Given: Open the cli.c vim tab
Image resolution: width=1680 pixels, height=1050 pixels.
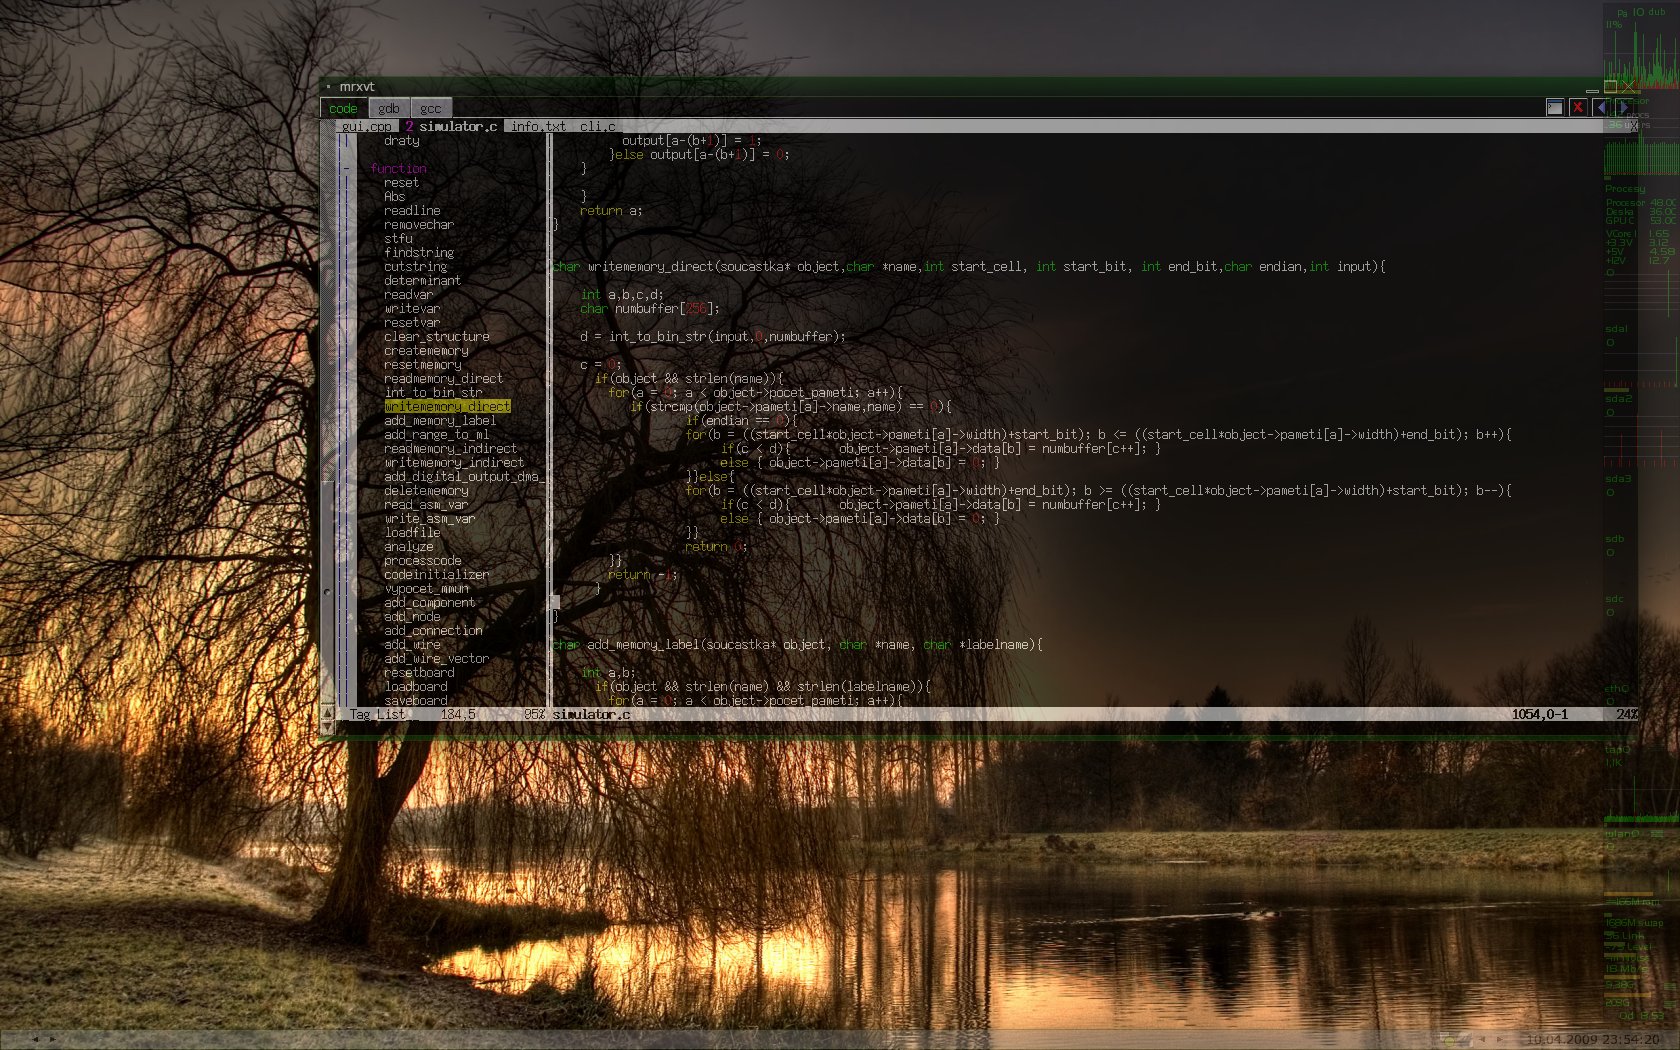Looking at the screenshot, I should 598,126.
